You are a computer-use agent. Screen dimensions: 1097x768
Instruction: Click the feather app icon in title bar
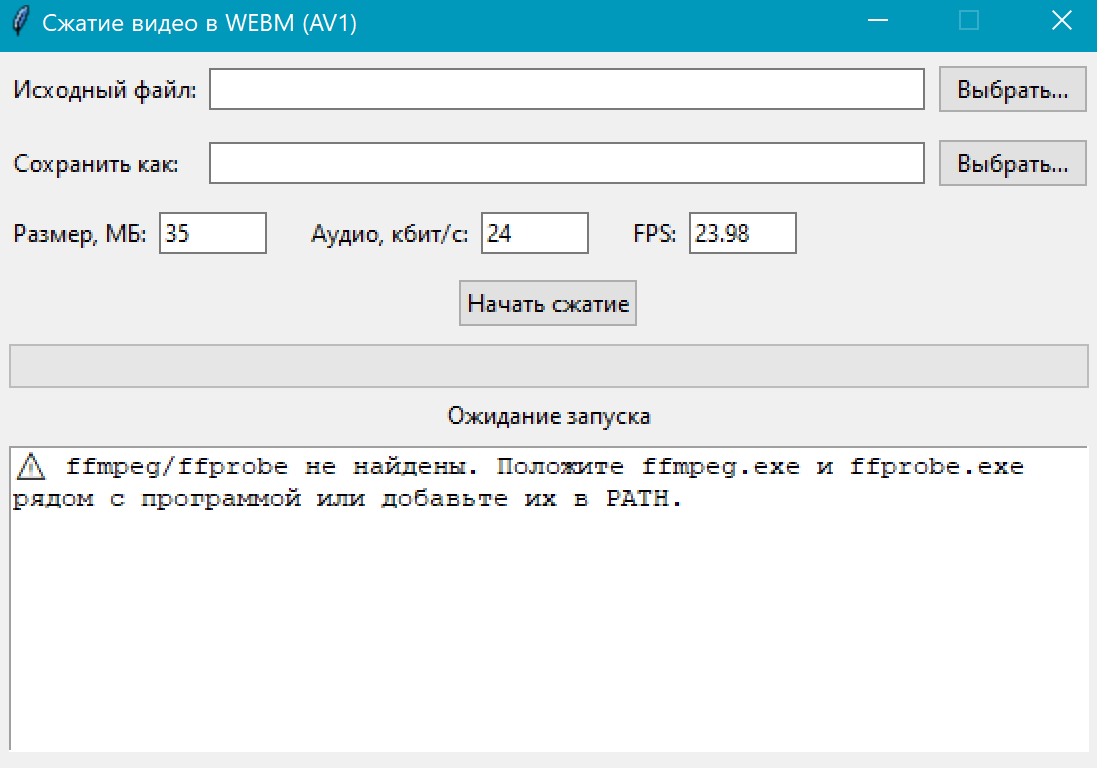[x=21, y=21]
